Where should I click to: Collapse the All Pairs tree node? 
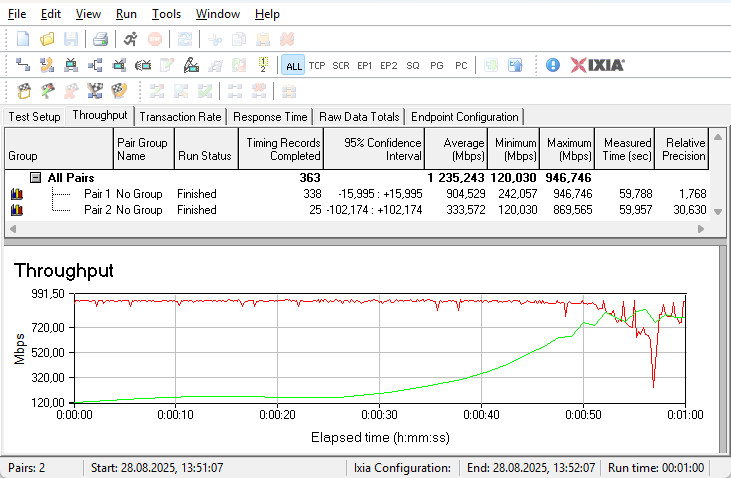pos(35,178)
